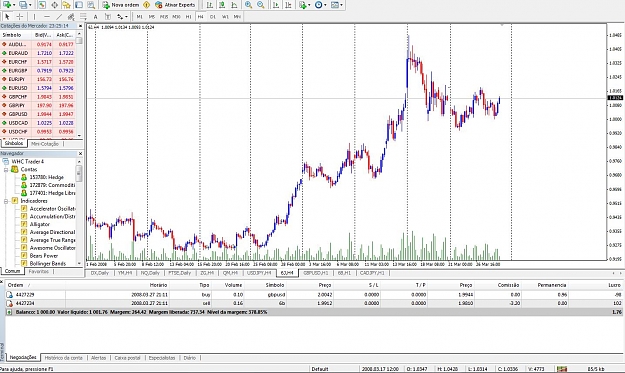The image size is (625, 373).
Task: Switch Navigator to Favoritos tab
Action: (39, 271)
